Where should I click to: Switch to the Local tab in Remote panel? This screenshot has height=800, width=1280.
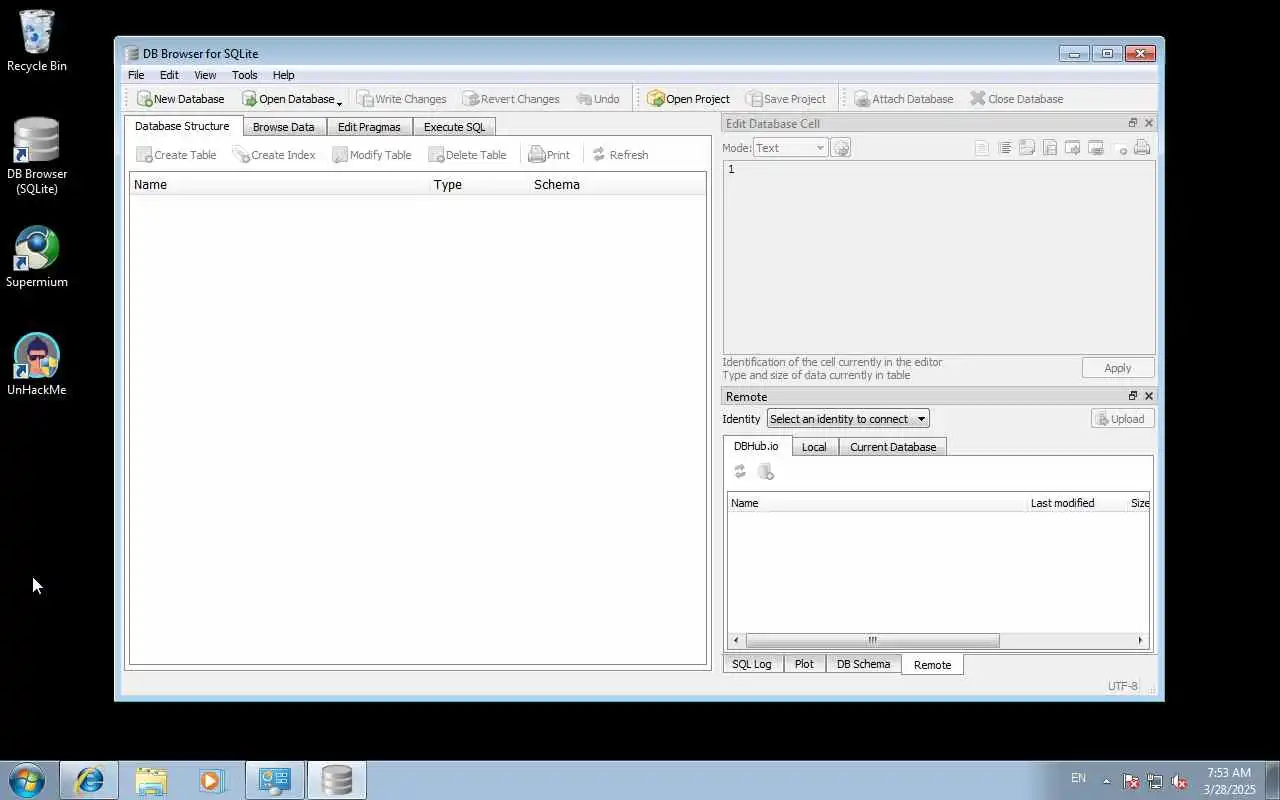click(814, 447)
